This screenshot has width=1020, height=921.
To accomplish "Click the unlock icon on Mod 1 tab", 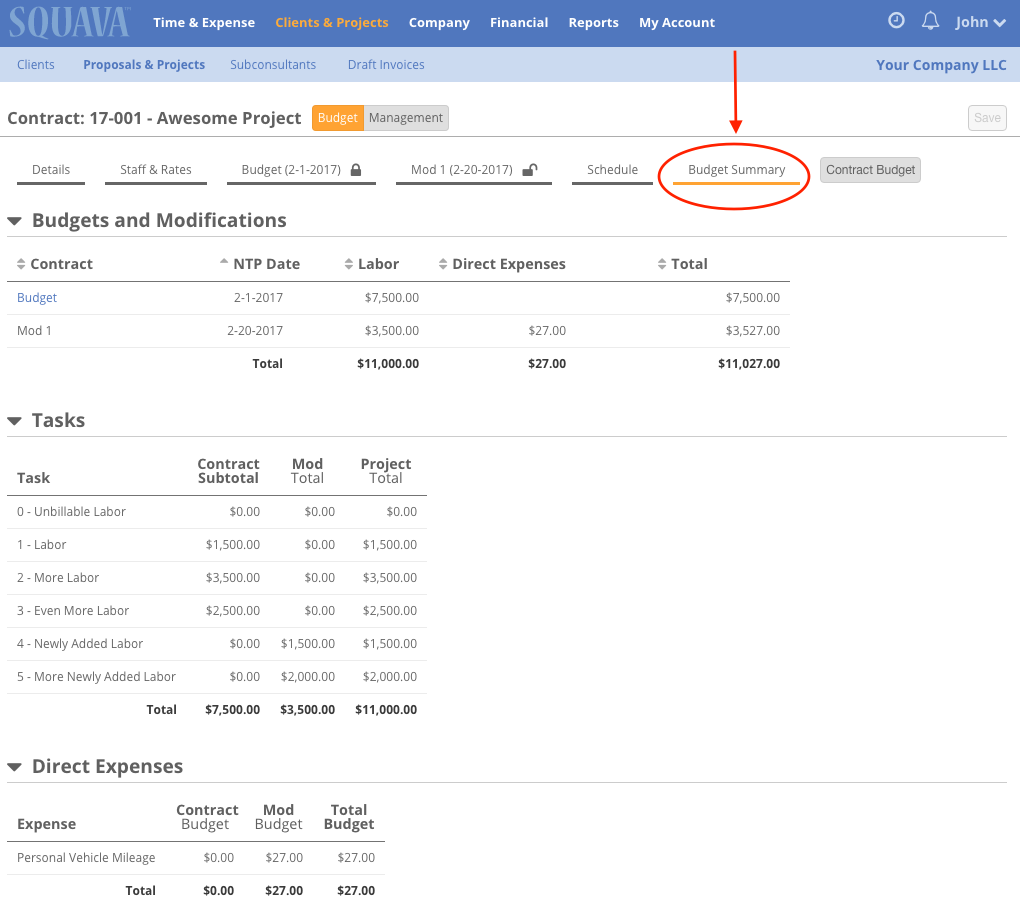I will 529,169.
